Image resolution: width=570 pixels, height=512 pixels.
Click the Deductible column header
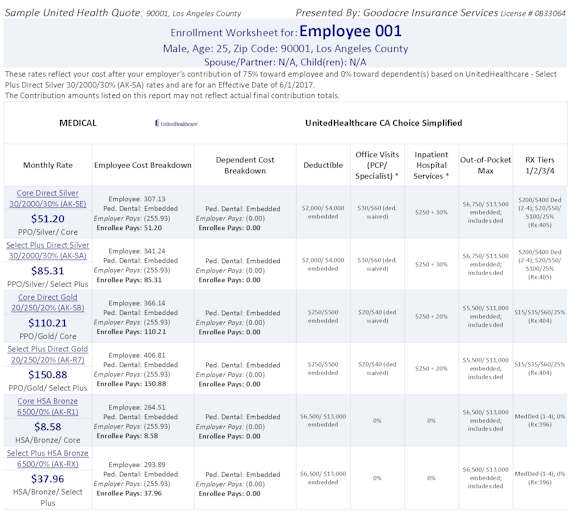[x=323, y=165]
